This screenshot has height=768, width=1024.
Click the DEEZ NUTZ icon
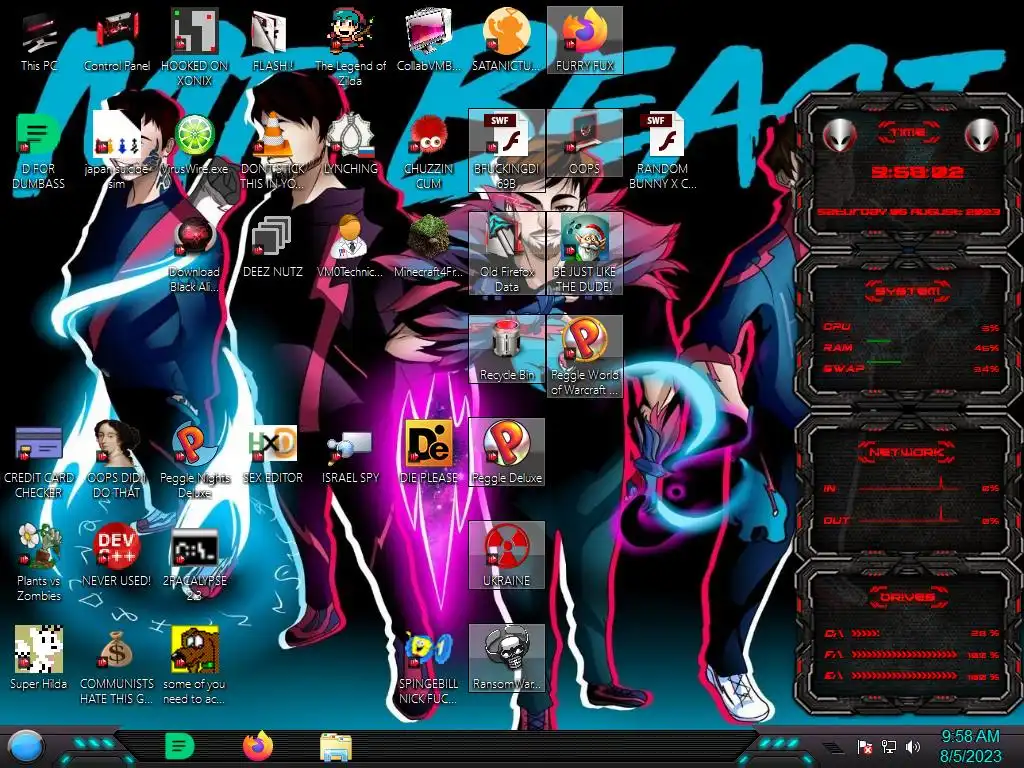click(272, 248)
